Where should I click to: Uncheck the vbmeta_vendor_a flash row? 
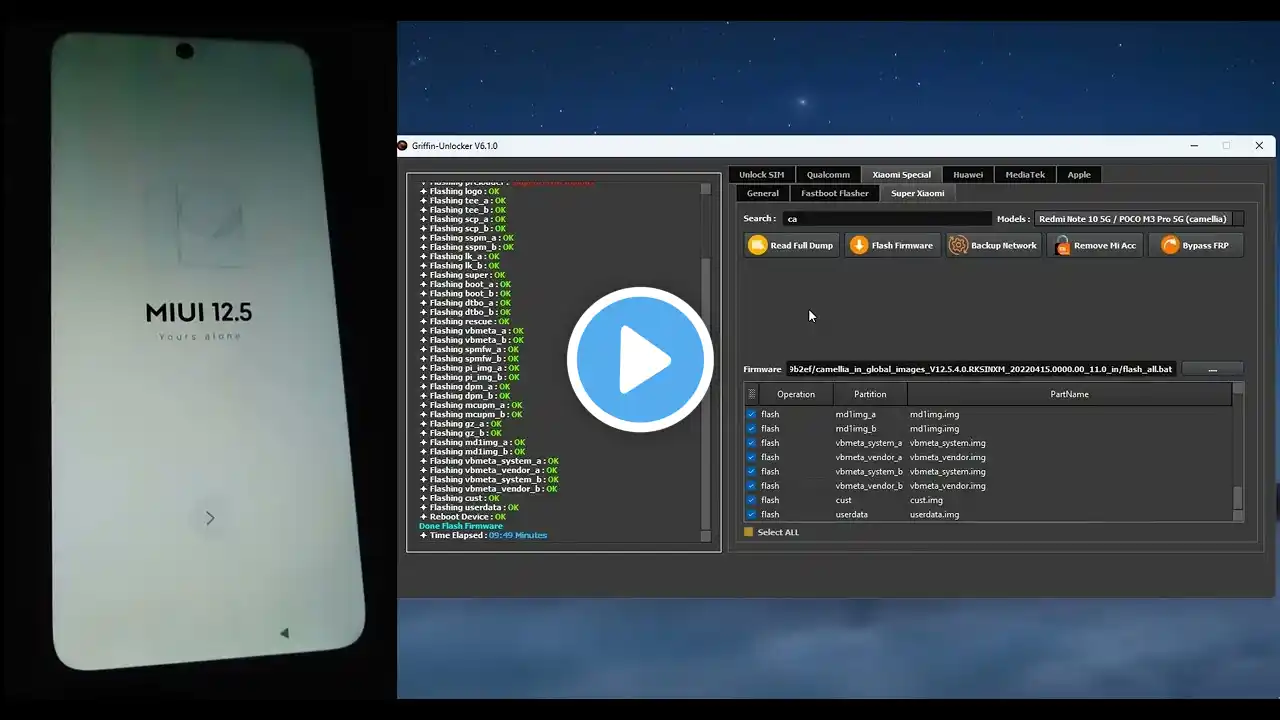tap(752, 457)
